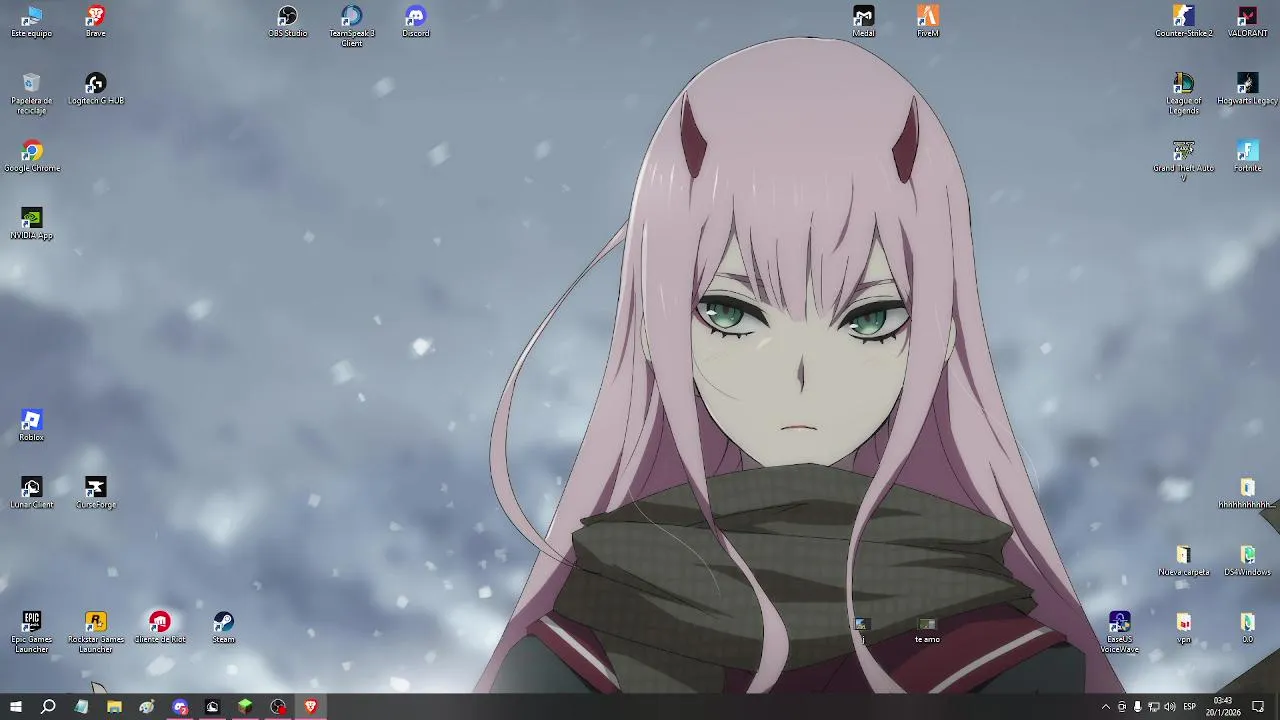1280x720 pixels.
Task: Select the Epic Games Launcher shortcut
Action: [31, 632]
